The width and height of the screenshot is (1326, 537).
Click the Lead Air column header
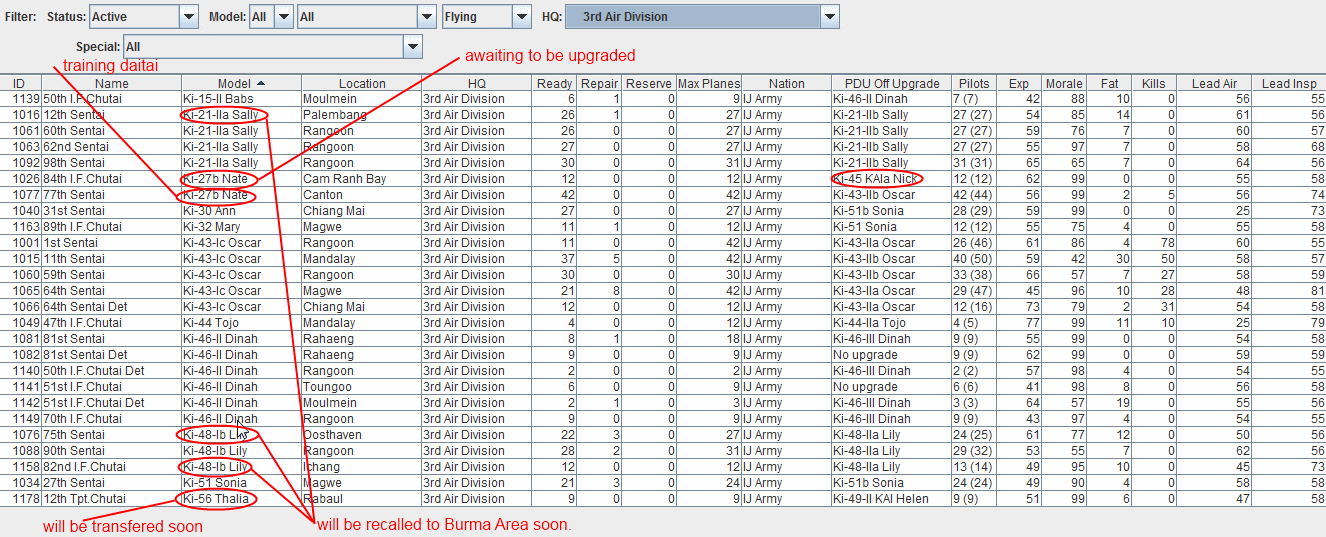pyautogui.click(x=1214, y=83)
